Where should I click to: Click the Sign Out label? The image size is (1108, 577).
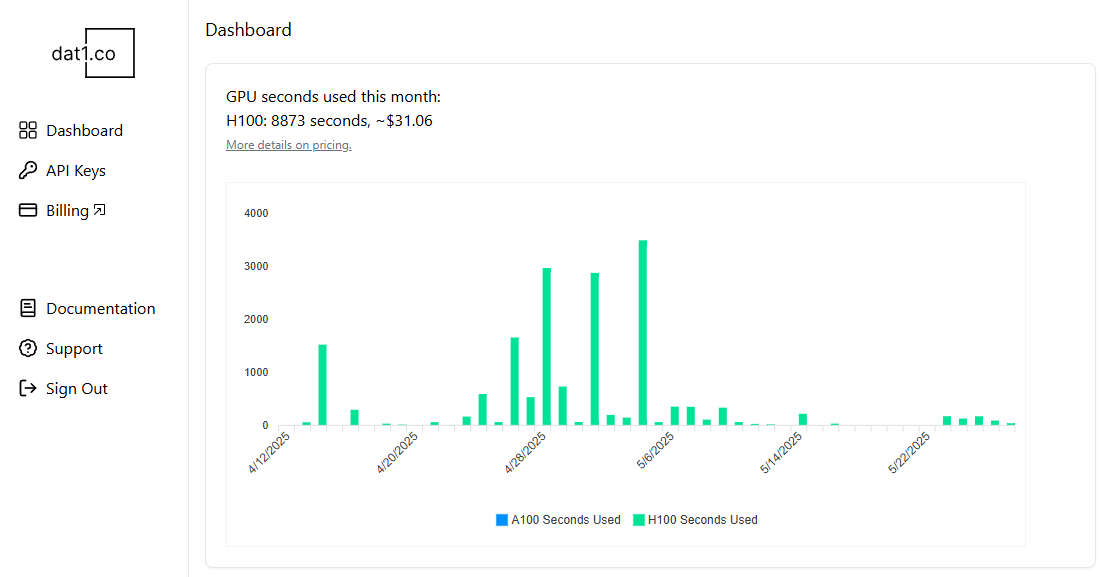(76, 389)
